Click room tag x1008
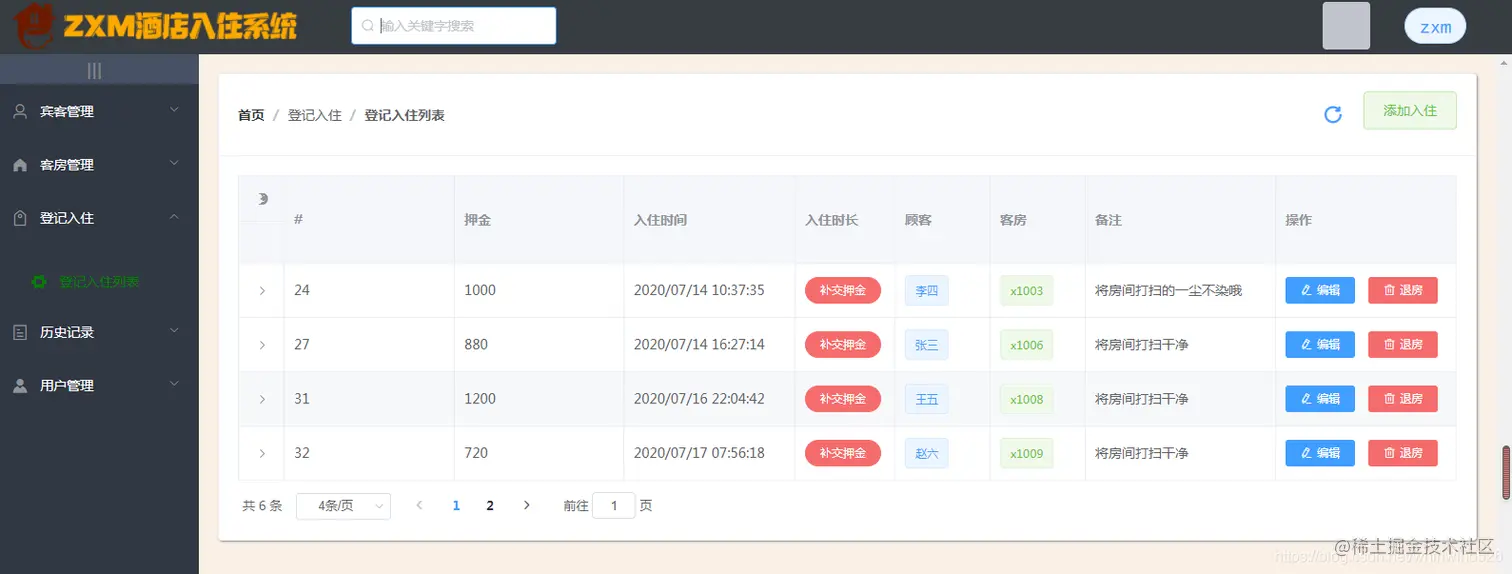The height and width of the screenshot is (574, 1512). pyautogui.click(x=1026, y=399)
